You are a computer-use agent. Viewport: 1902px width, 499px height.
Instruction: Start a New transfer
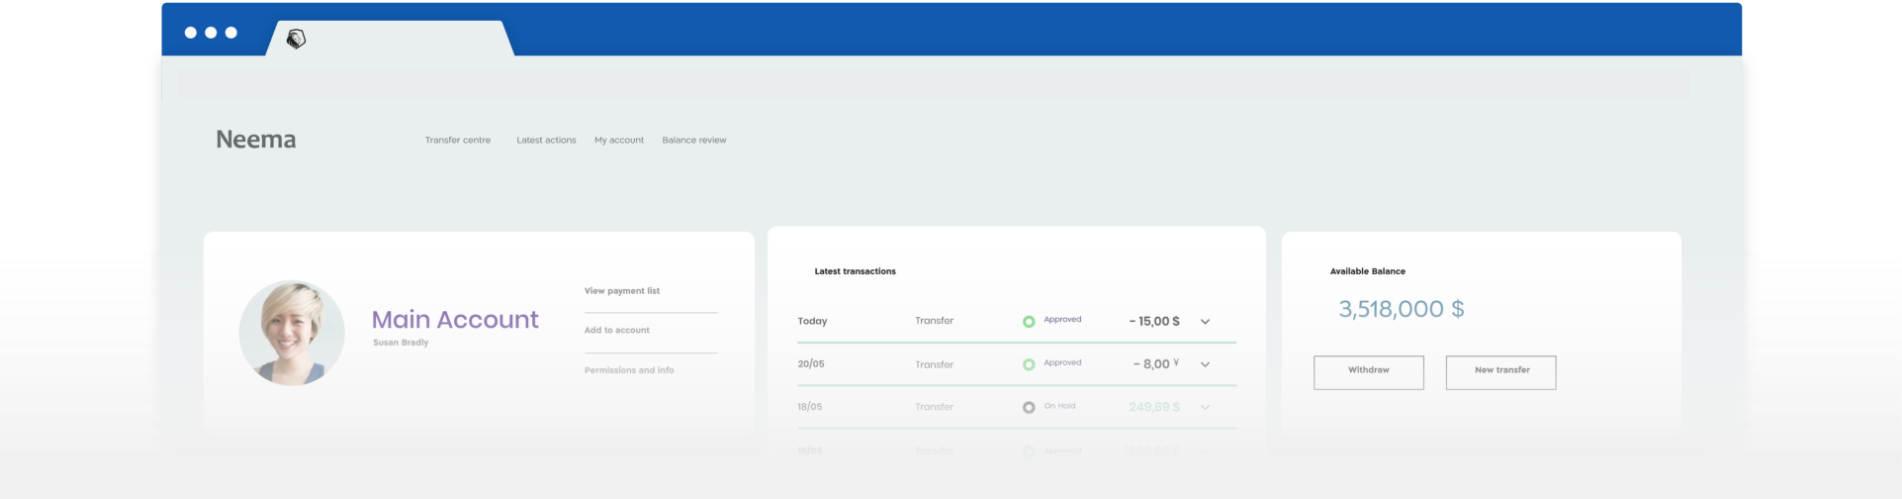coord(1500,372)
